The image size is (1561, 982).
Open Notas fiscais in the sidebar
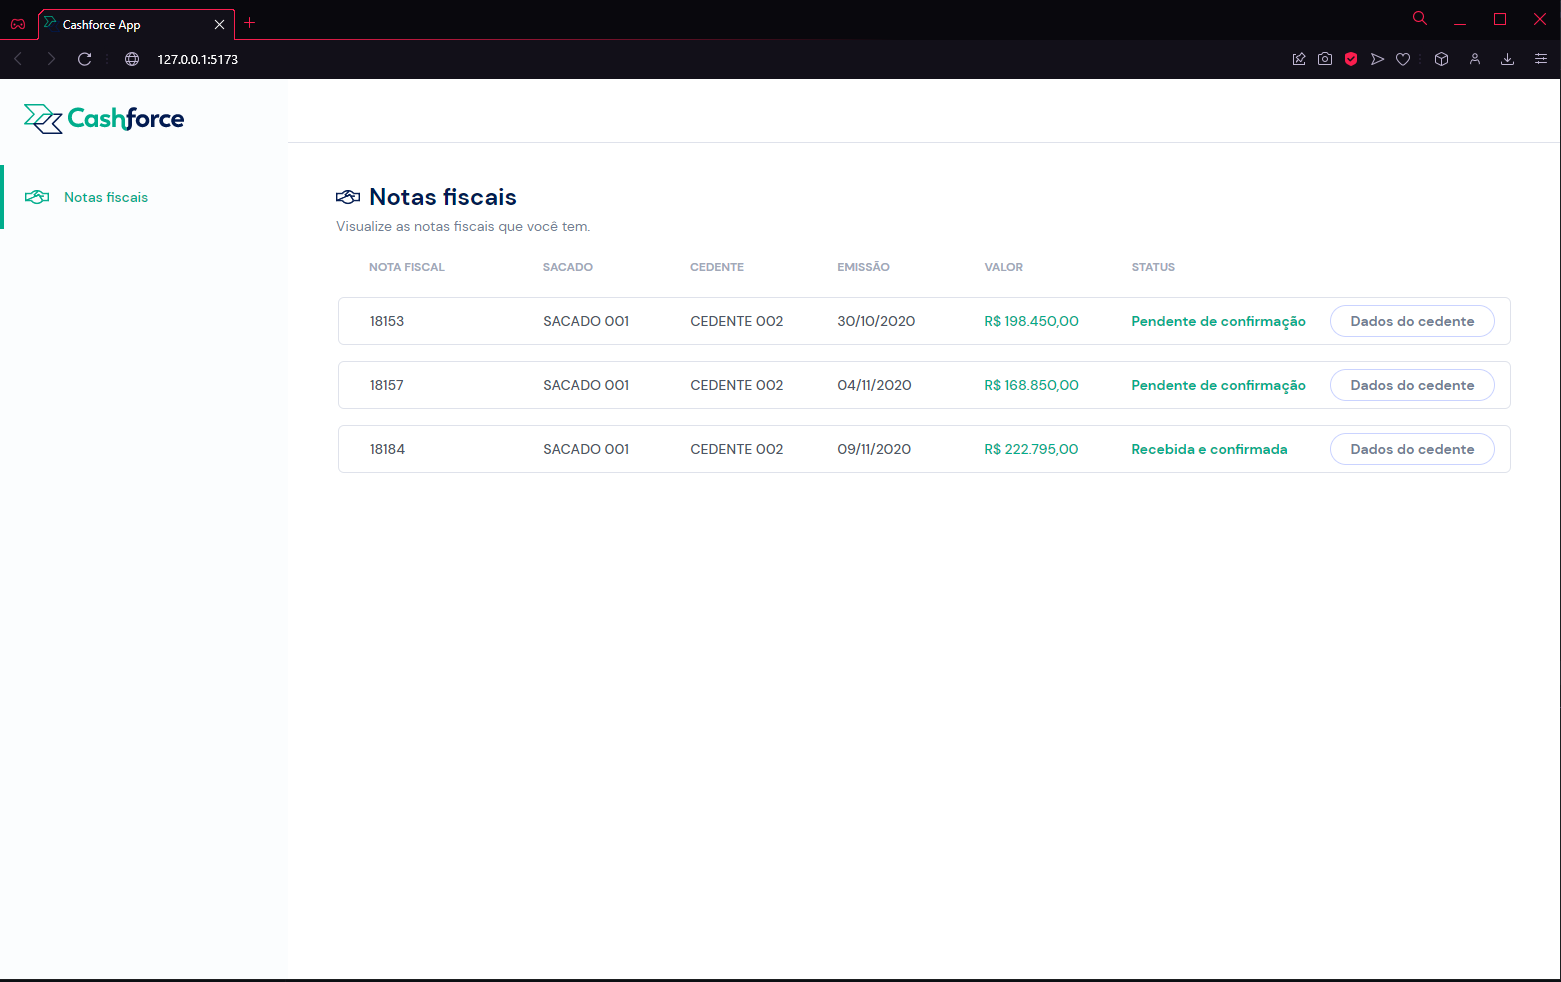tap(106, 197)
